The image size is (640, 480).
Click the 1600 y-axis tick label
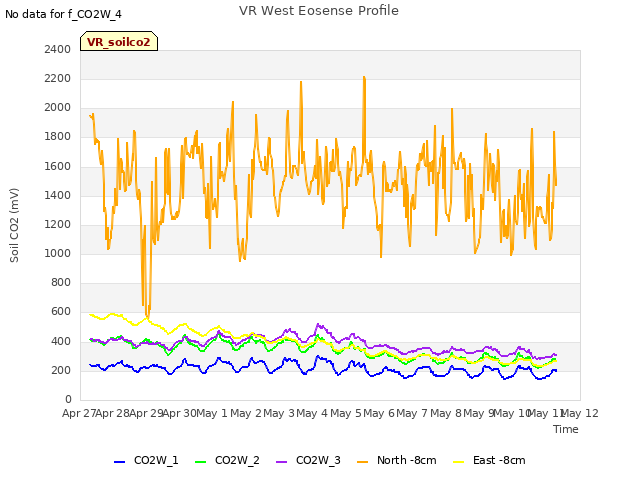point(58,167)
